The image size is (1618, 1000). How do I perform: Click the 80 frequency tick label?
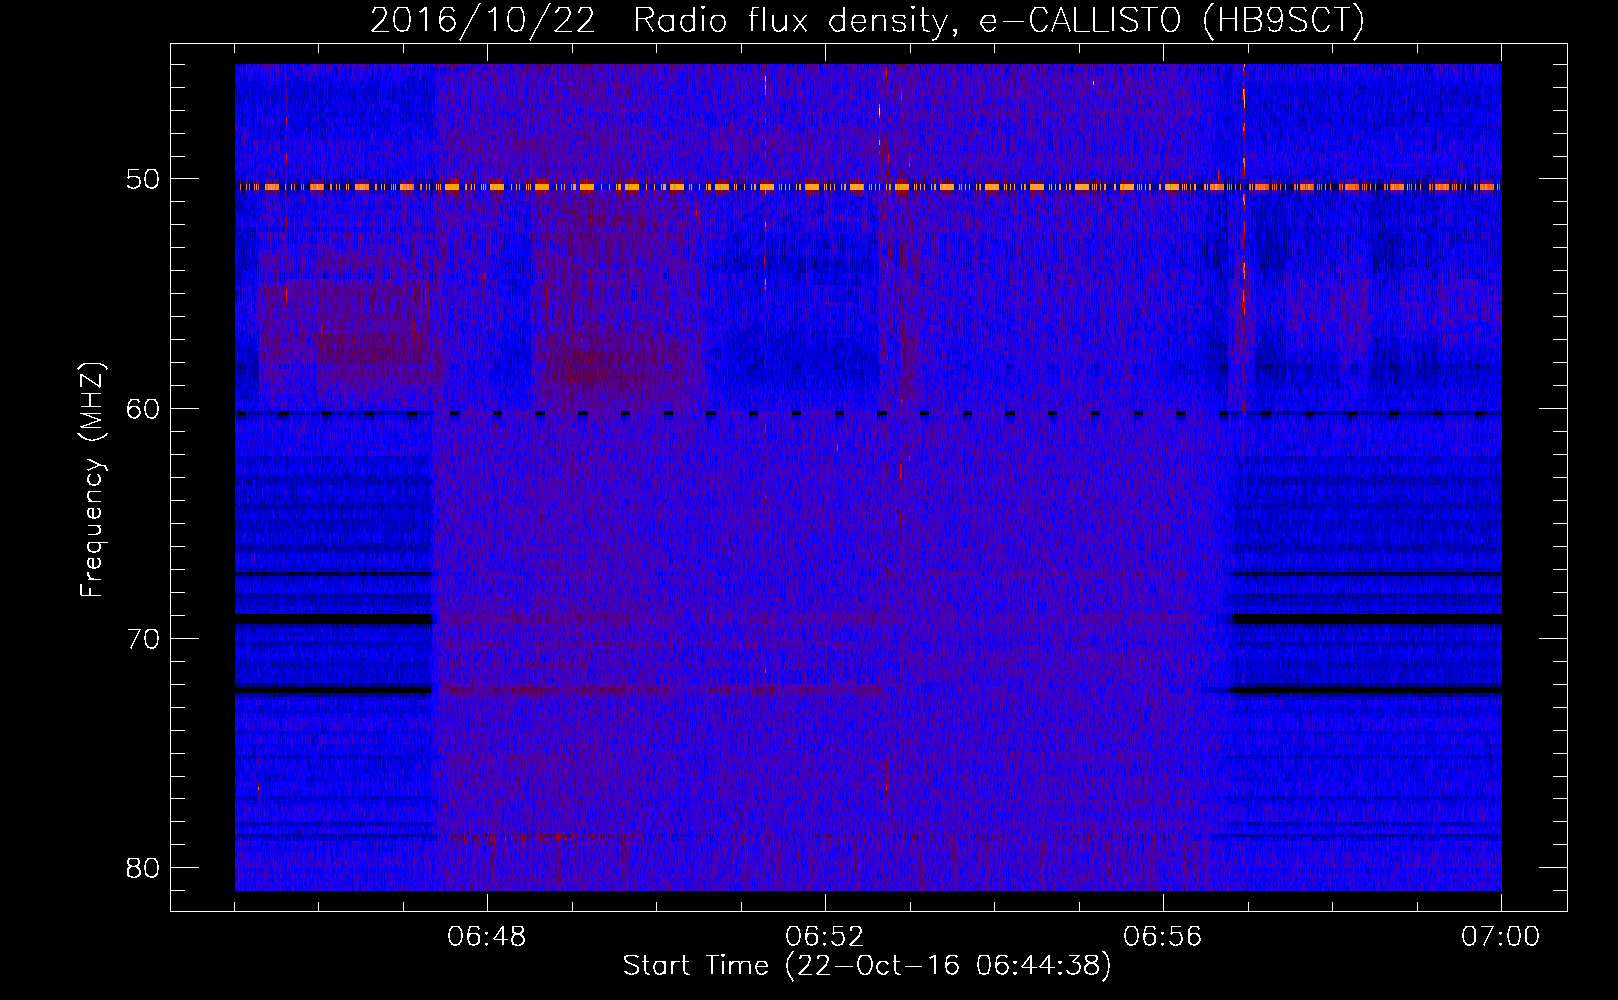pos(143,868)
